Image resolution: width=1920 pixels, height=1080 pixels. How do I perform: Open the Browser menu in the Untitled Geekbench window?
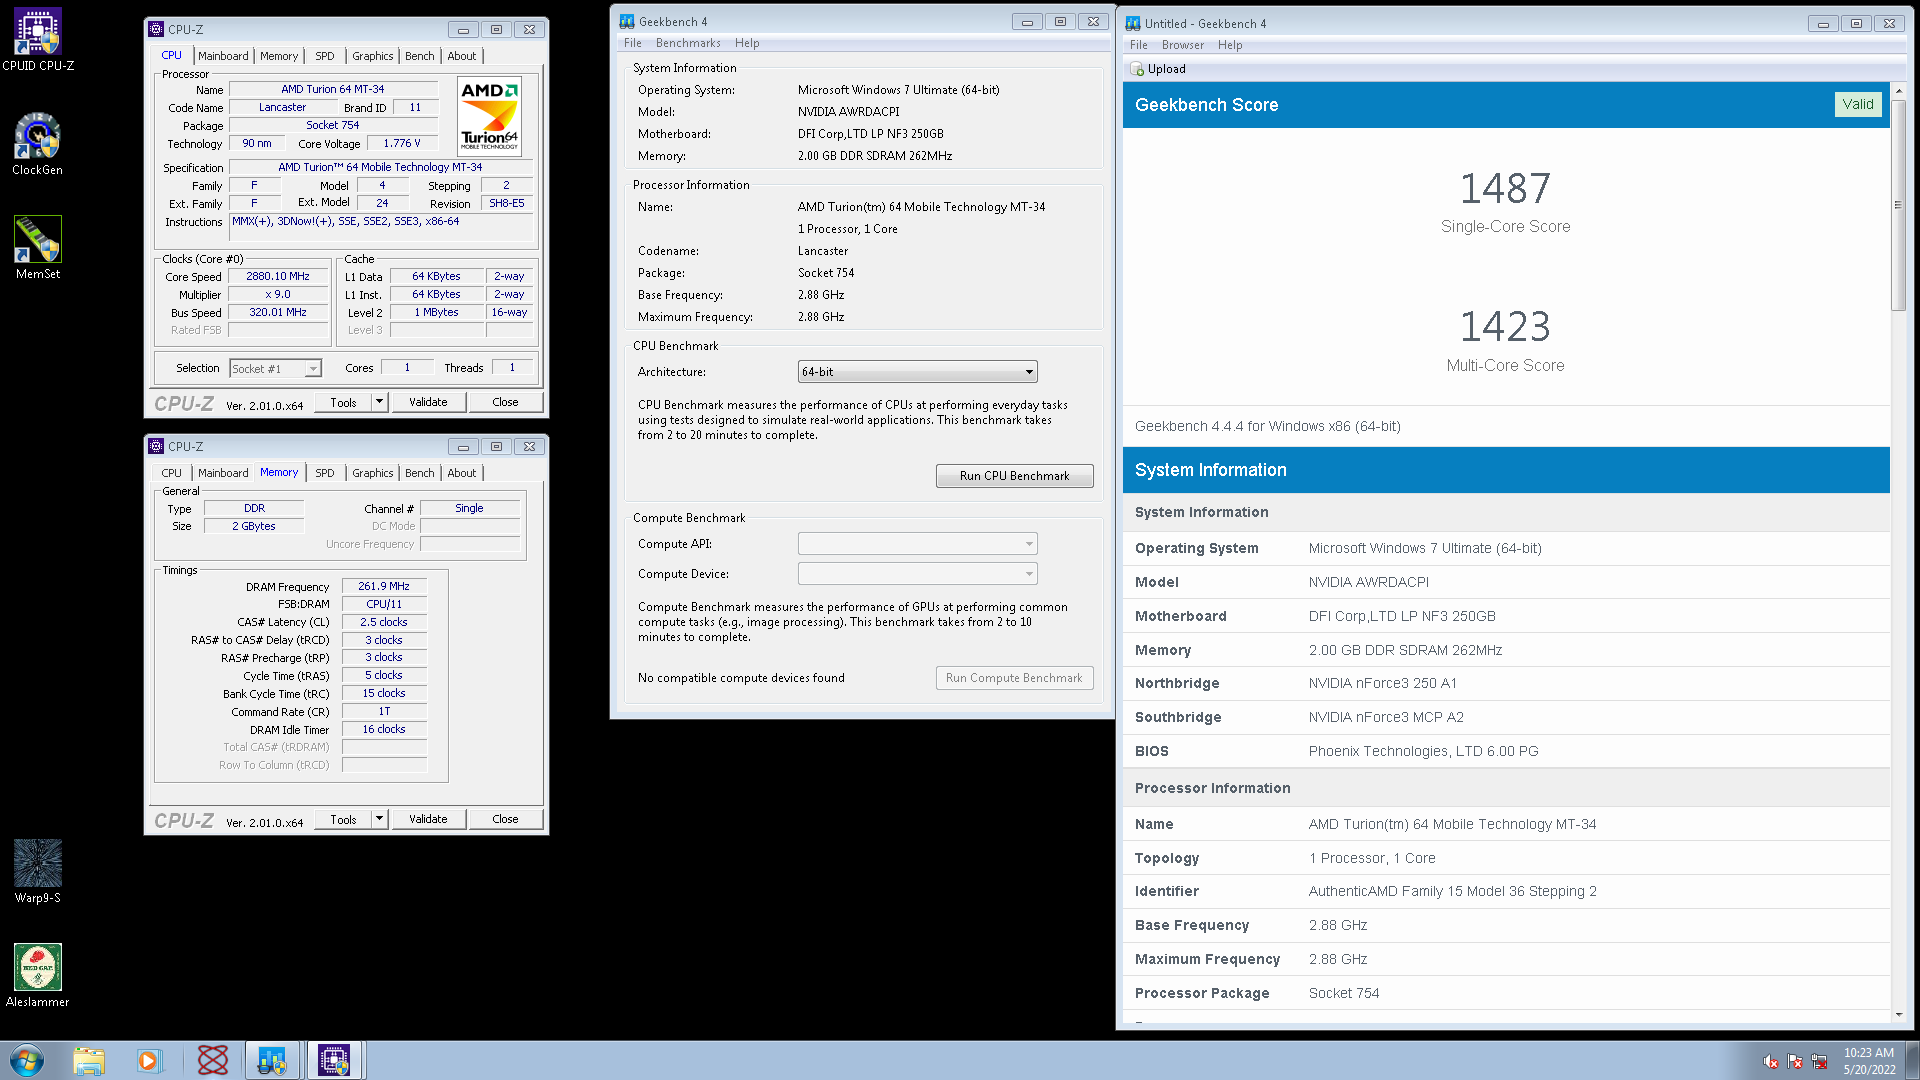pos(1183,45)
